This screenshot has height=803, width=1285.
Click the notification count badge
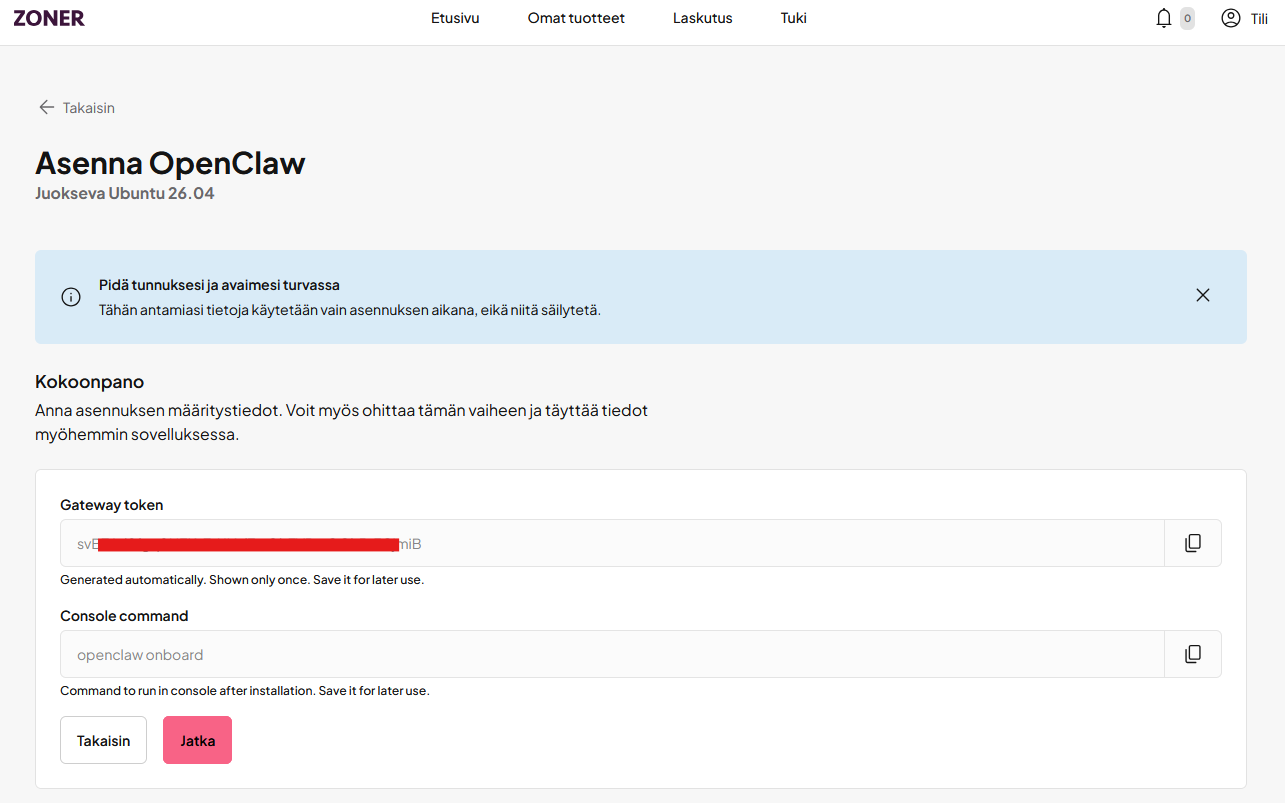coord(1187,18)
